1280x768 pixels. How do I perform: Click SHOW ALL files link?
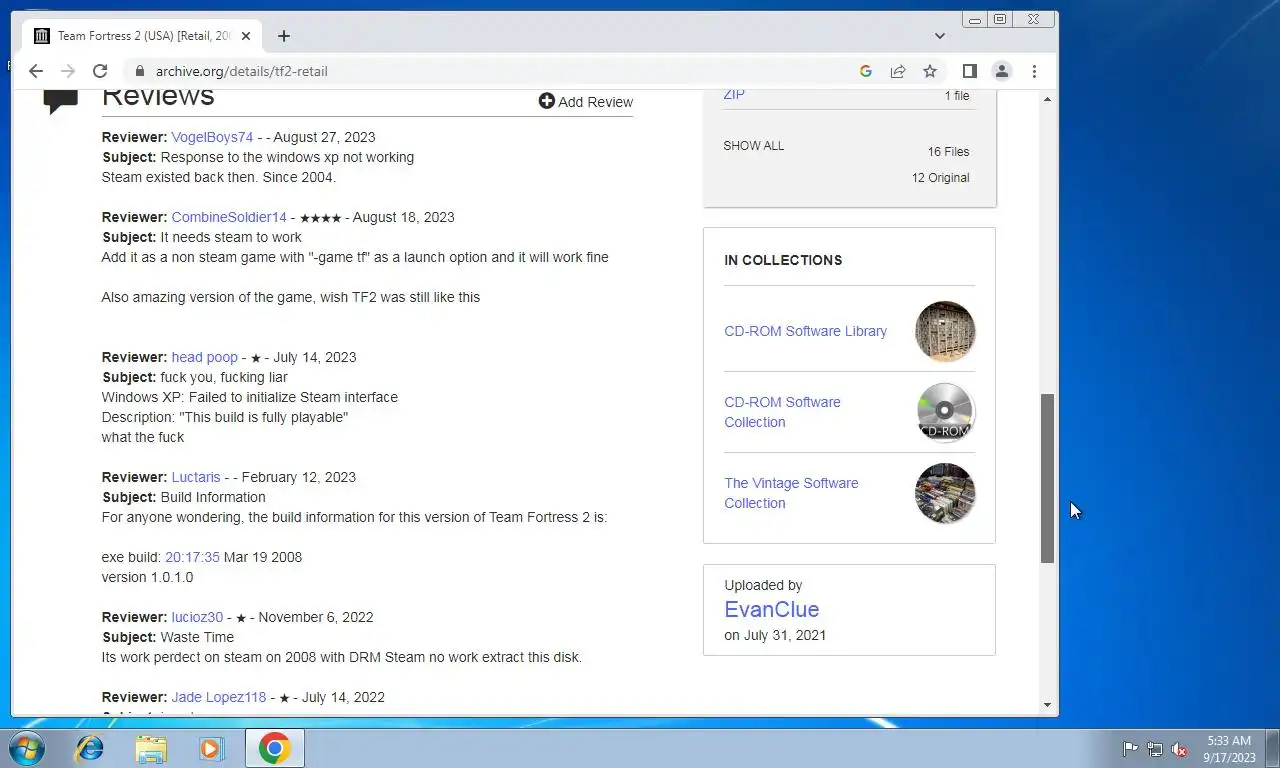coord(754,146)
